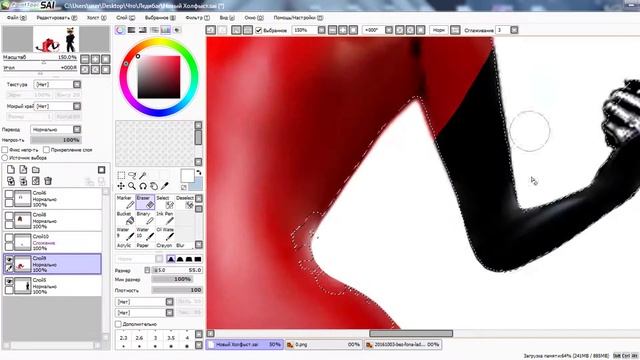Hide layer Слой9 with its eye icon
Screen dimensions: 640x360
(x=9, y=259)
